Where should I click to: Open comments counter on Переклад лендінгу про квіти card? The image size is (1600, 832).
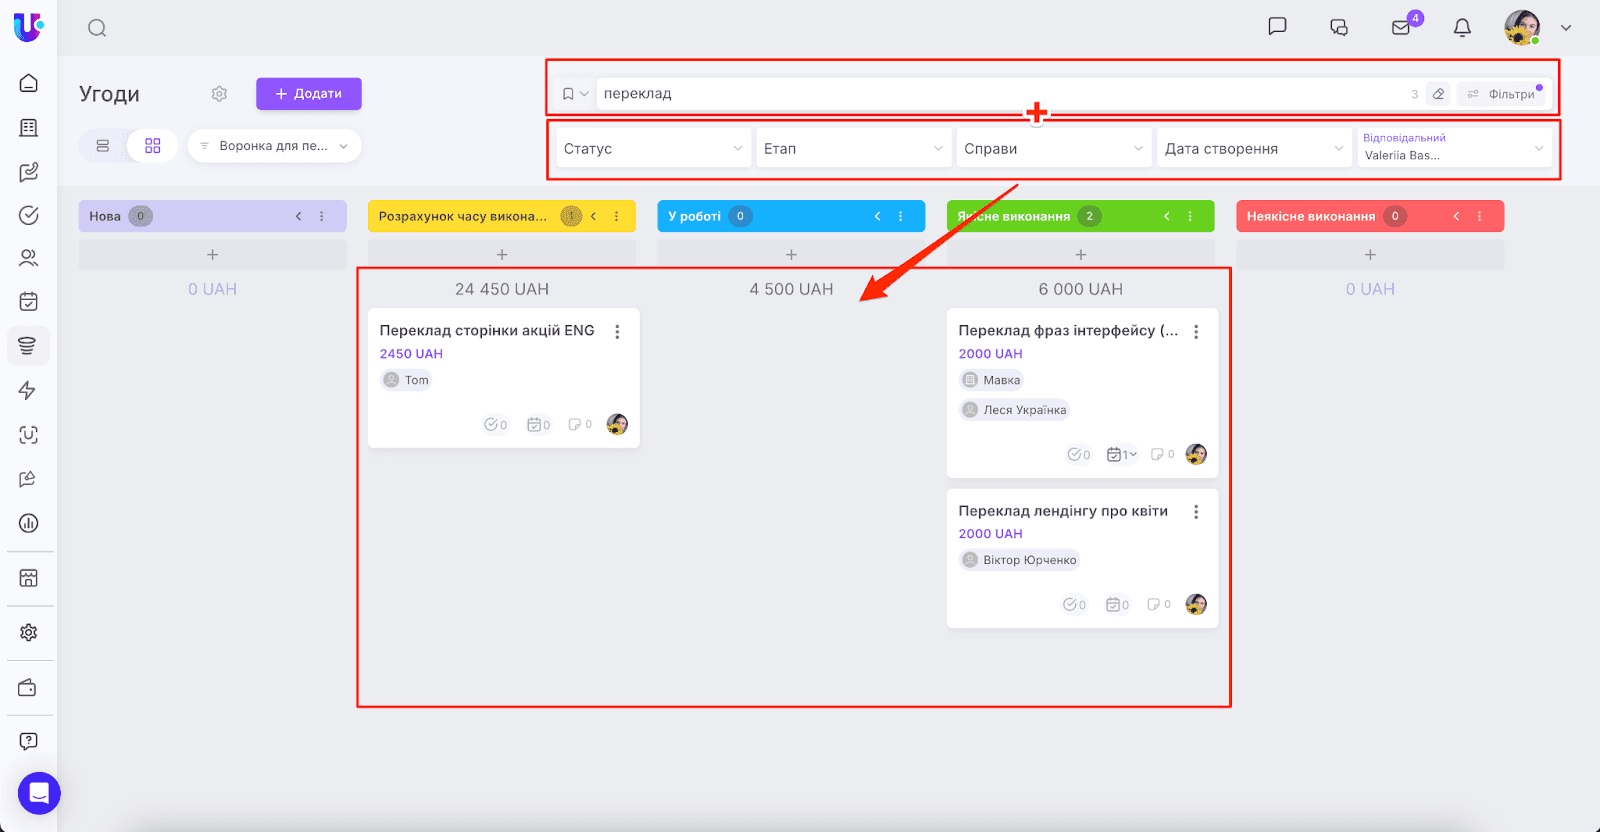[1159, 605]
